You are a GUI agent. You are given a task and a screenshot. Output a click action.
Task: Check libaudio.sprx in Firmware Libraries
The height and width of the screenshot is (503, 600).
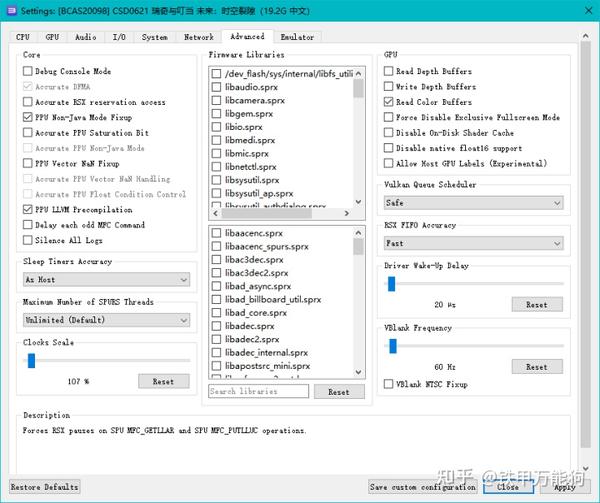point(217,87)
